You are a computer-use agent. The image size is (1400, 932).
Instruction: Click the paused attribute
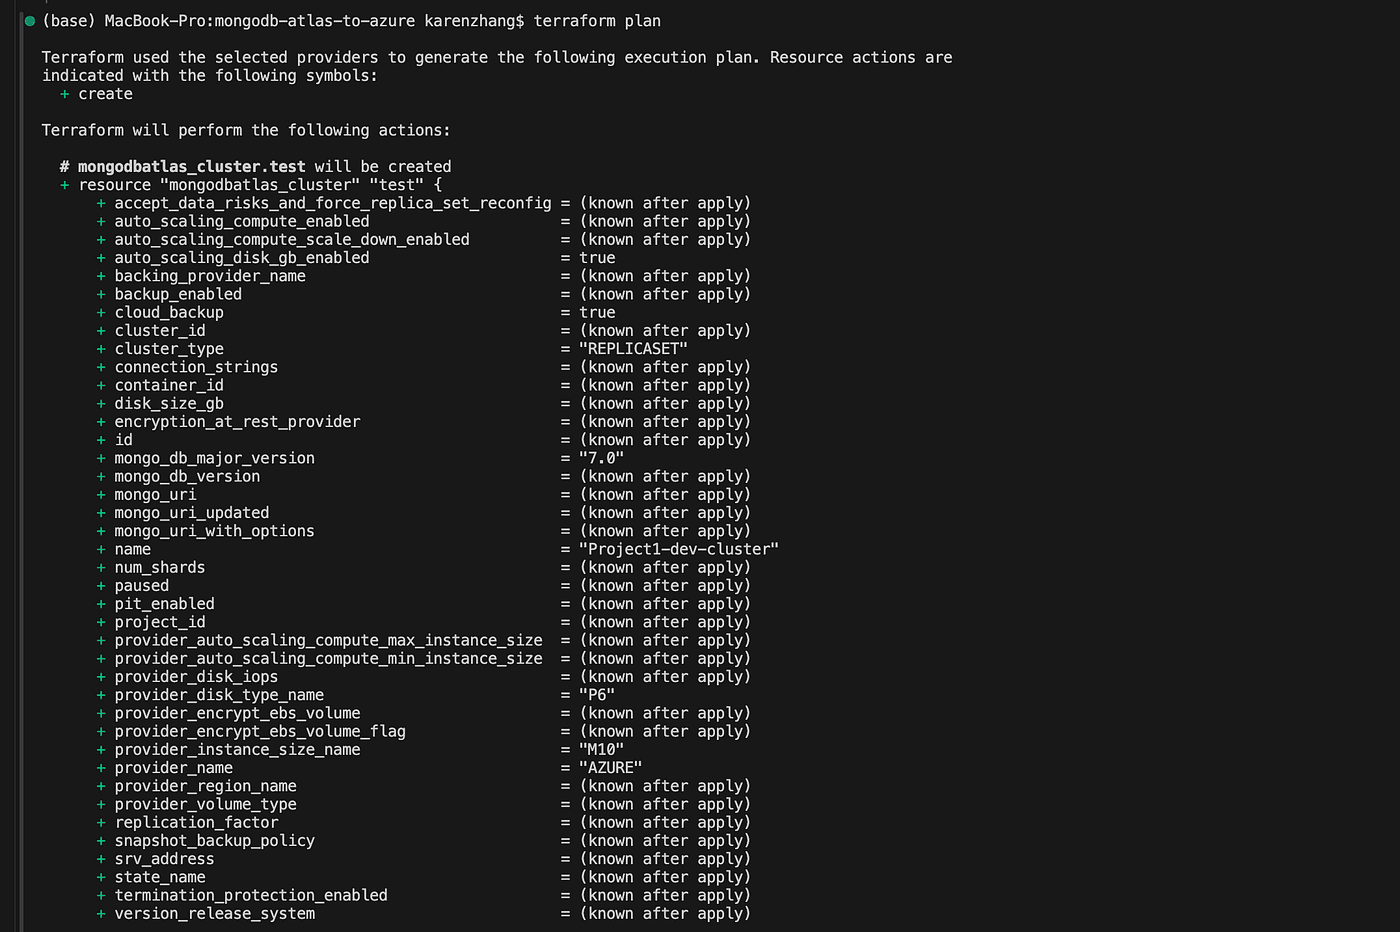tap(142, 586)
